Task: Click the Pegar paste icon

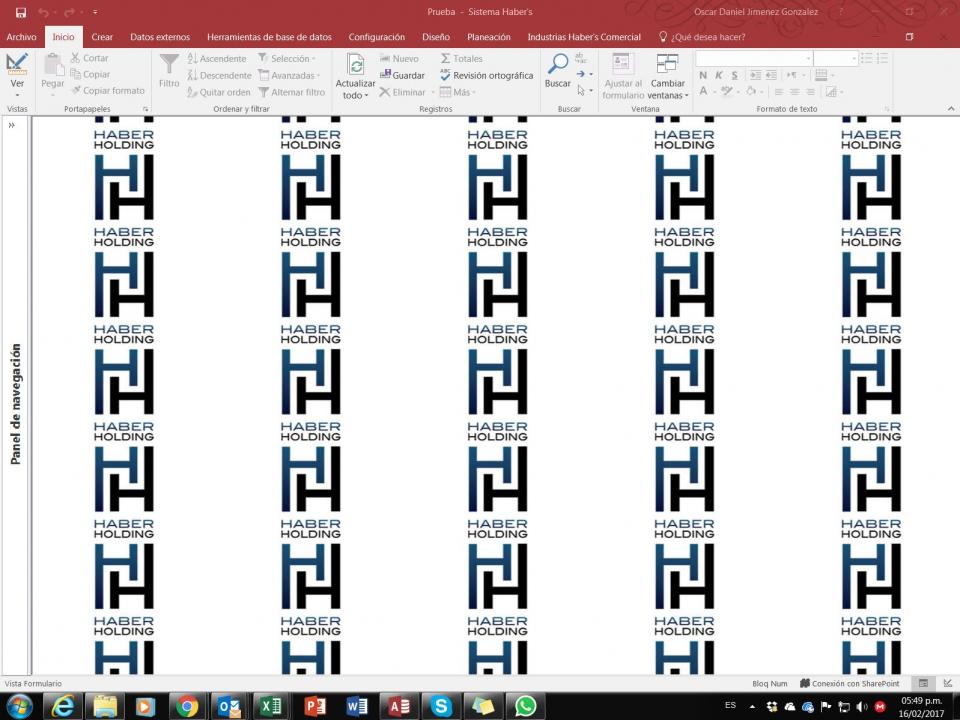Action: coord(53,65)
